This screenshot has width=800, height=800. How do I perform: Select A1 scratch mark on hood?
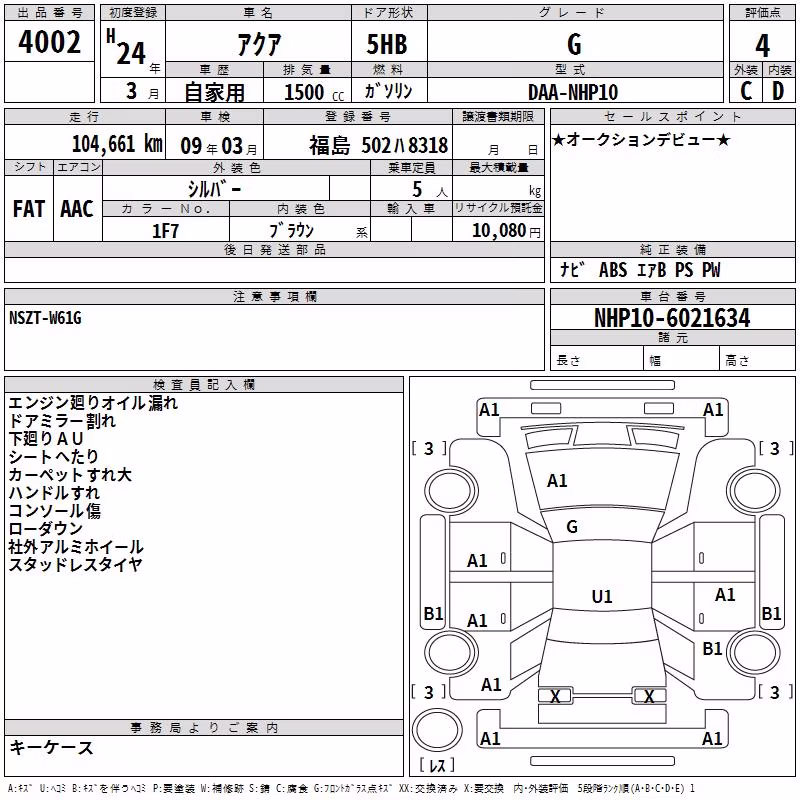(x=557, y=480)
